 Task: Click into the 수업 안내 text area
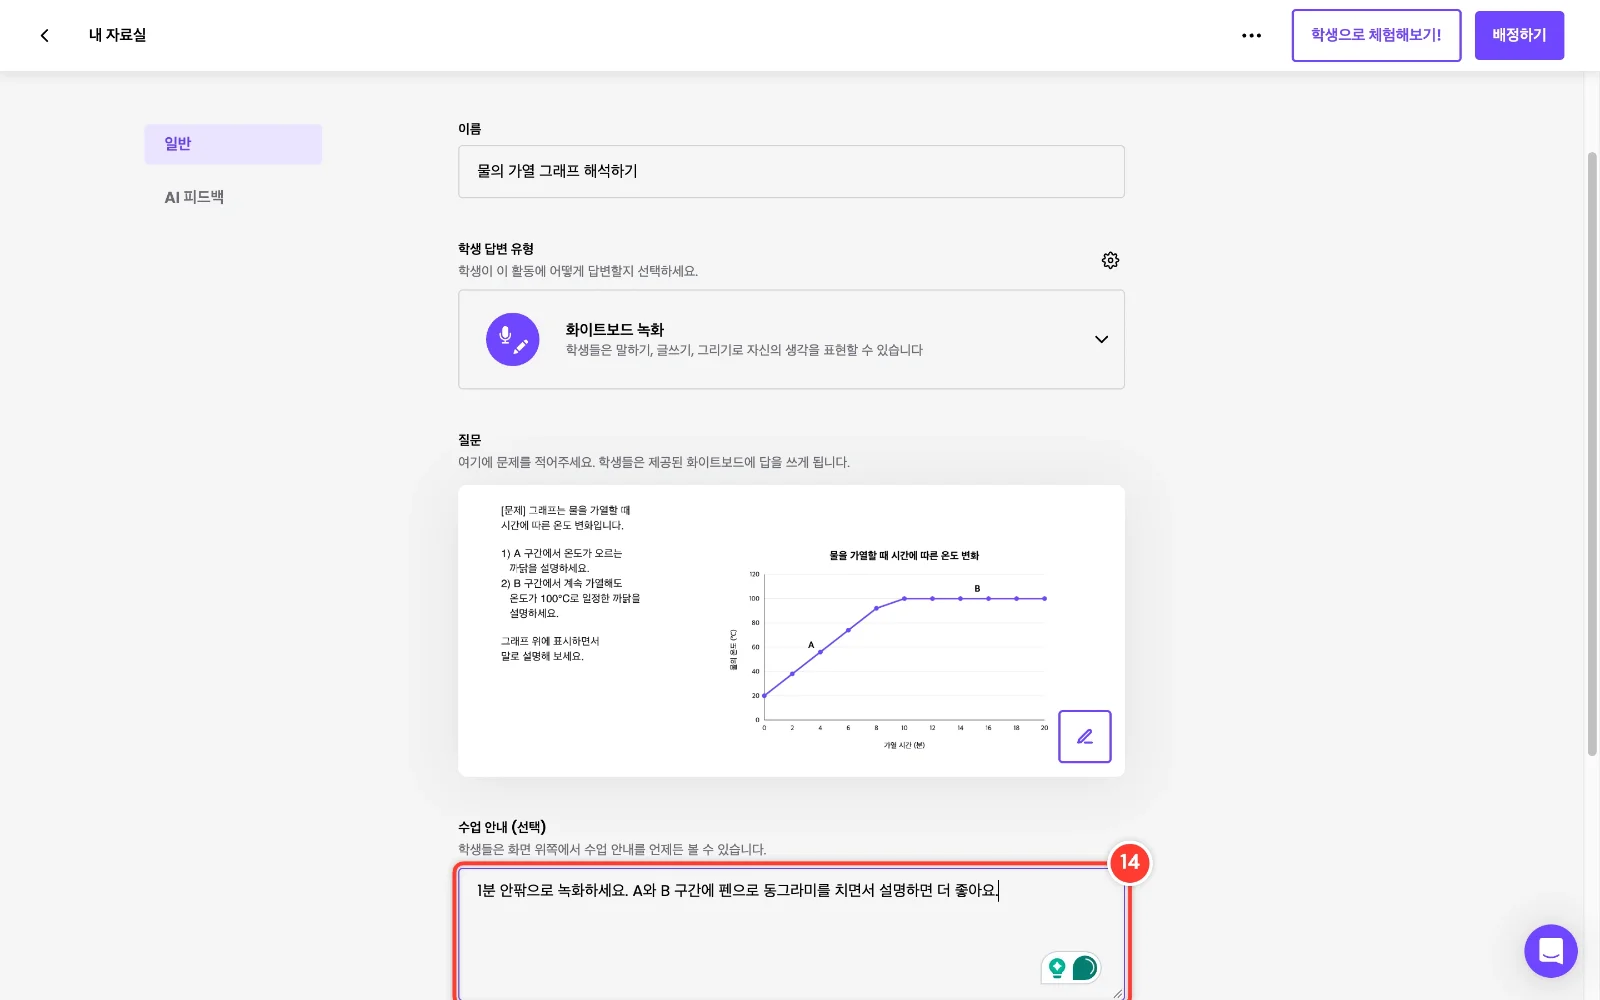tap(791, 933)
